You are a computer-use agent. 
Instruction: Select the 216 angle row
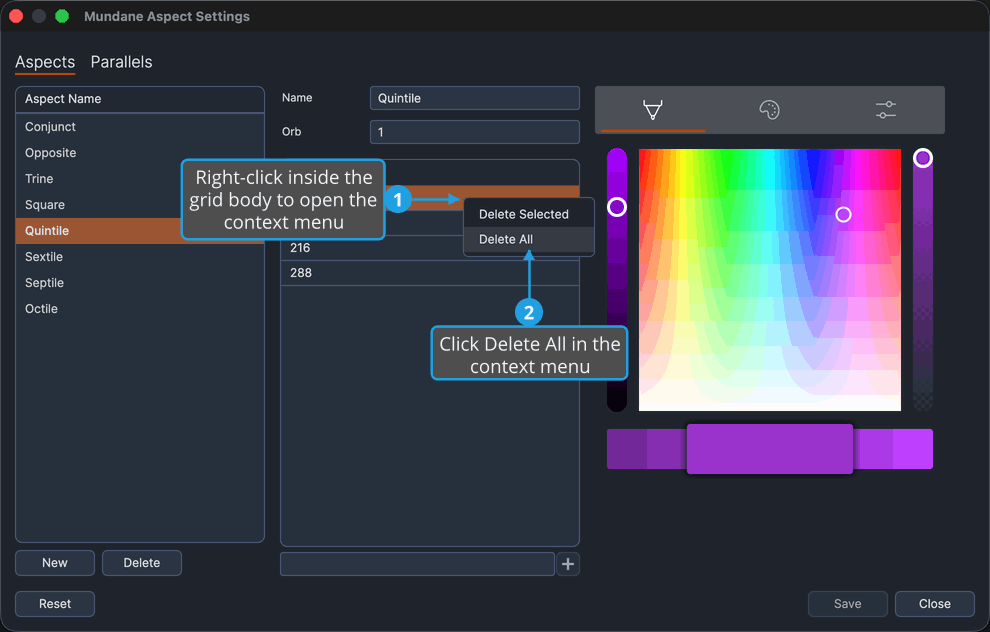tap(429, 247)
